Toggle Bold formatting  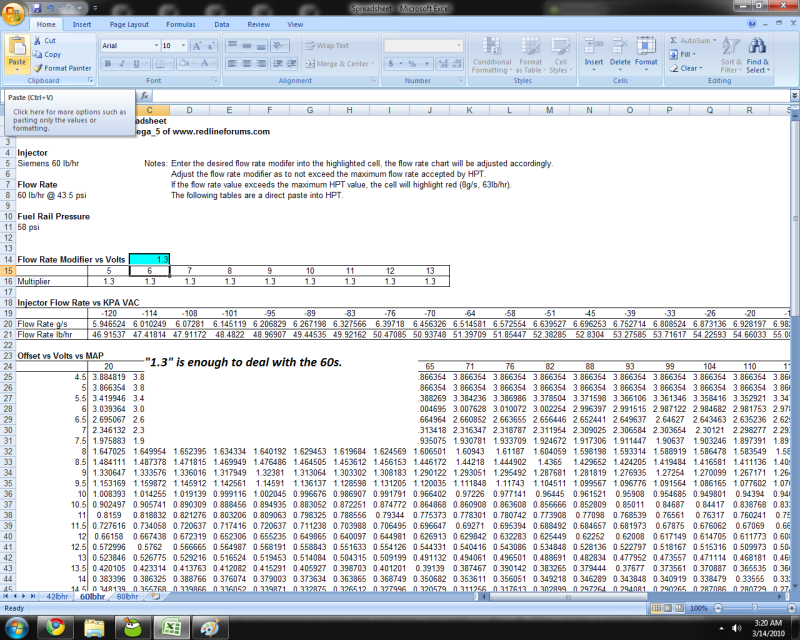(108, 64)
